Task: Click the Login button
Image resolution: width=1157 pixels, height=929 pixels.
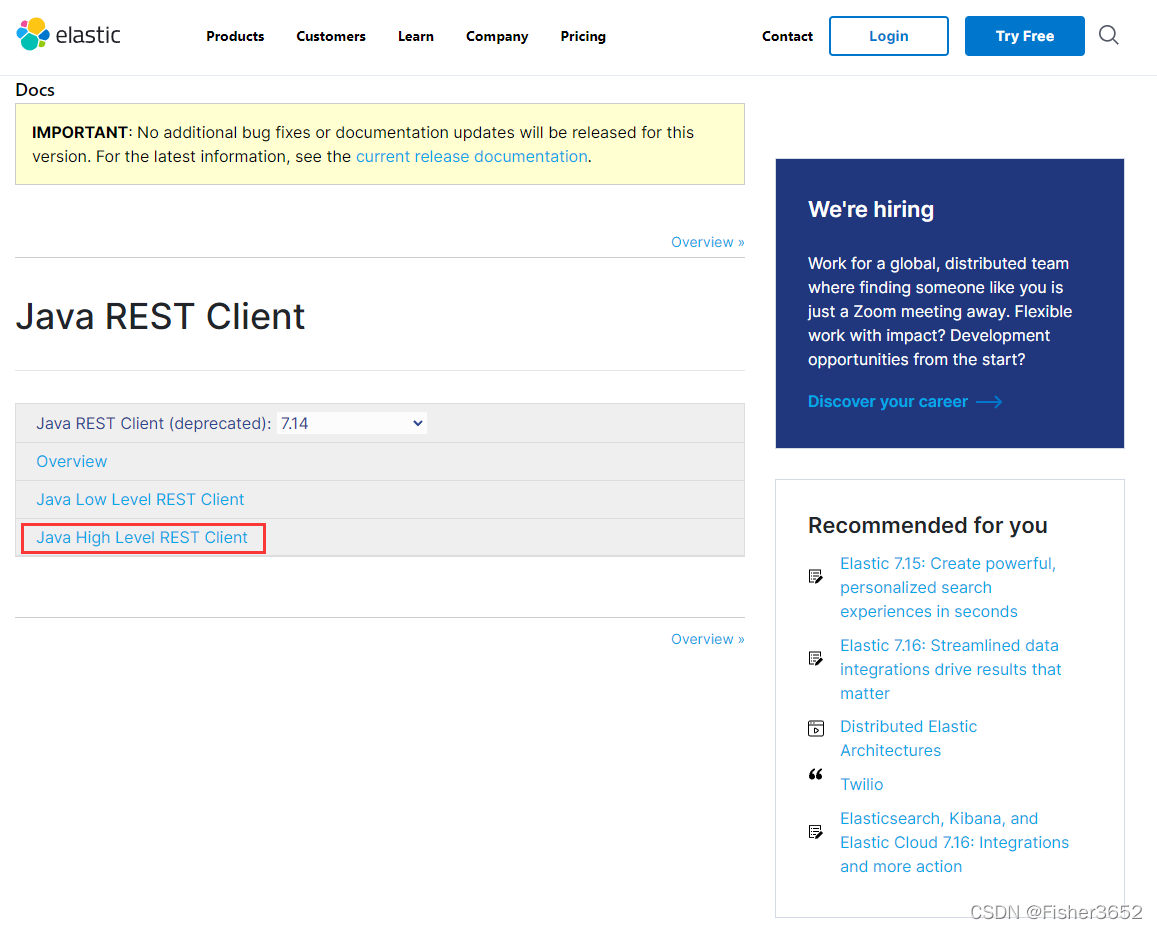Action: coord(888,35)
